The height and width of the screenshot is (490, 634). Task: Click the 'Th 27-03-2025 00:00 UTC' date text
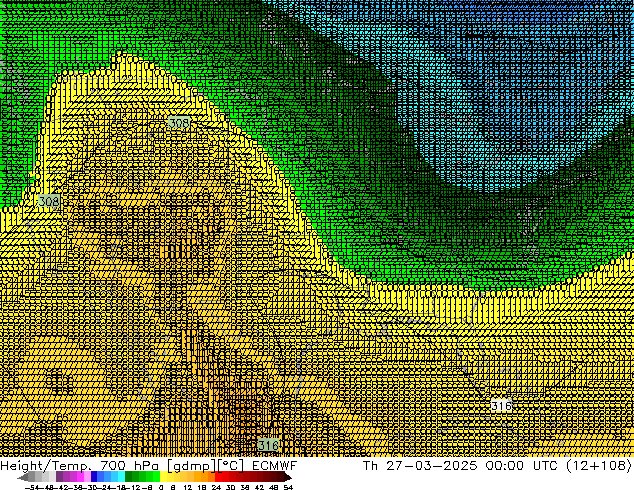[x=460, y=466]
